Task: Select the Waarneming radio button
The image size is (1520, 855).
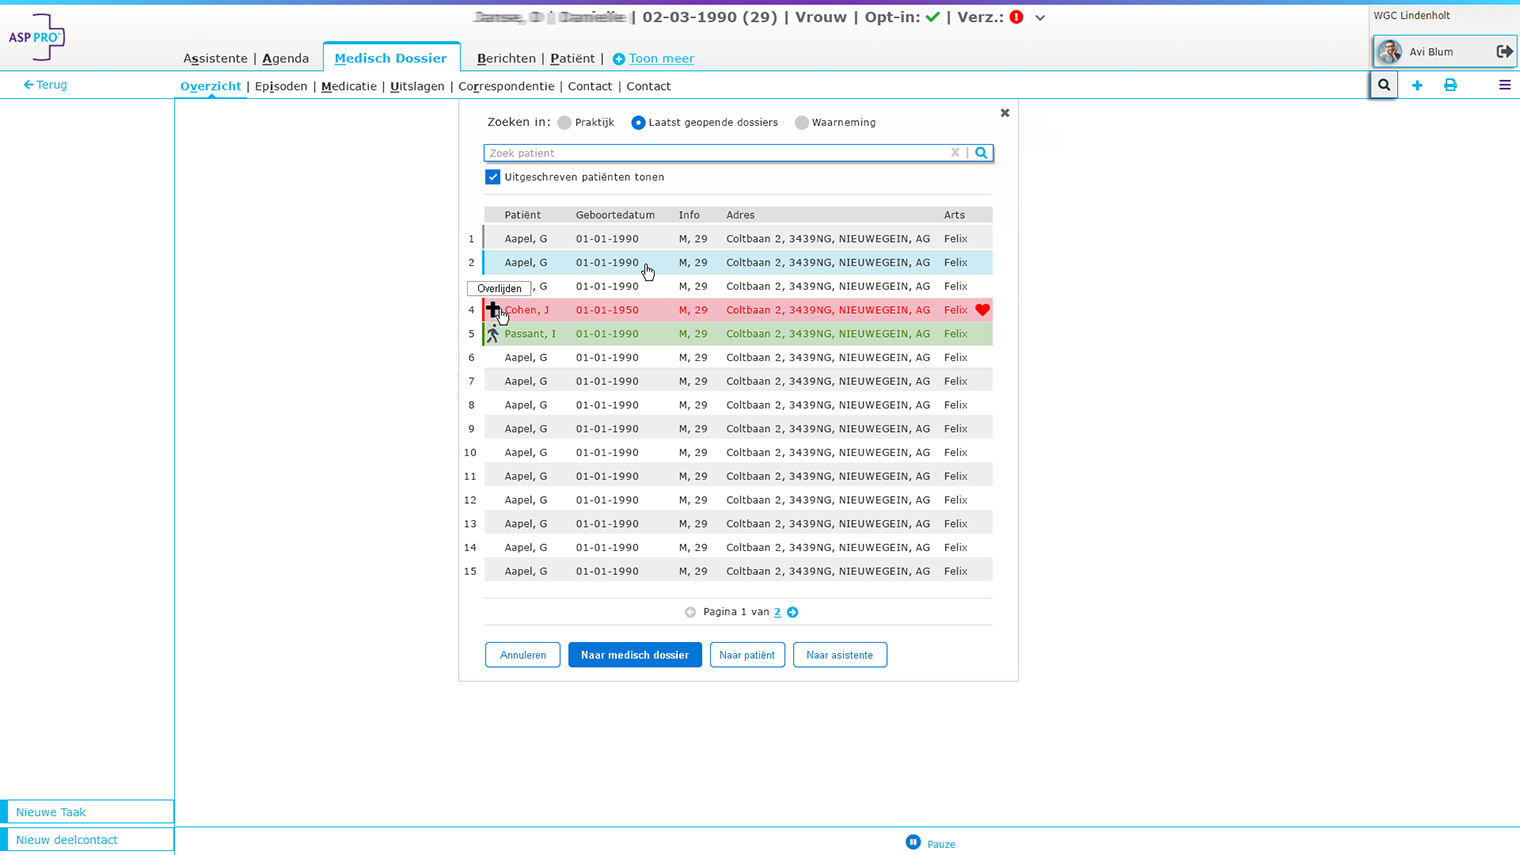Action: [x=802, y=122]
